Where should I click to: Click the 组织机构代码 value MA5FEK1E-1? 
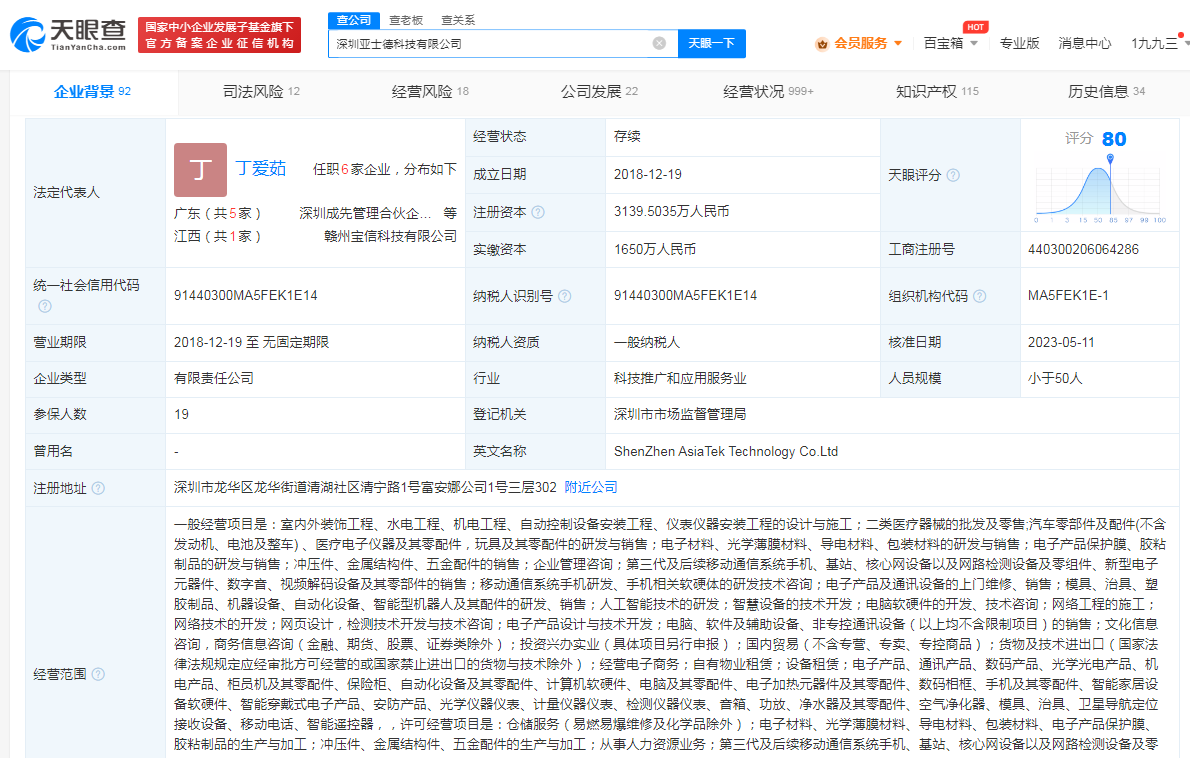coord(1068,296)
